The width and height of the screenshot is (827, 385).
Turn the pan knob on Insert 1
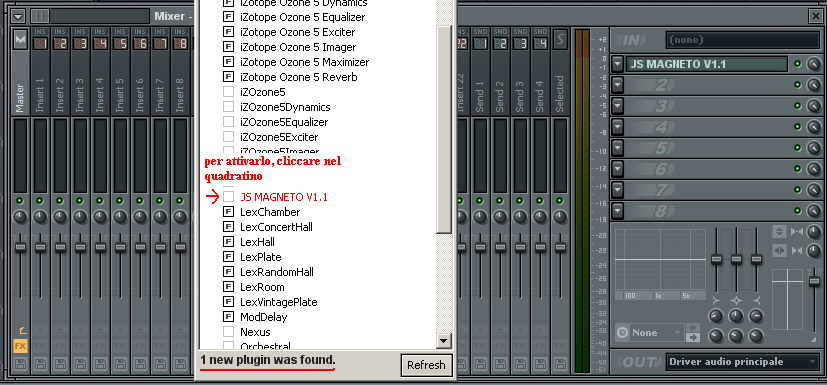click(x=40, y=217)
